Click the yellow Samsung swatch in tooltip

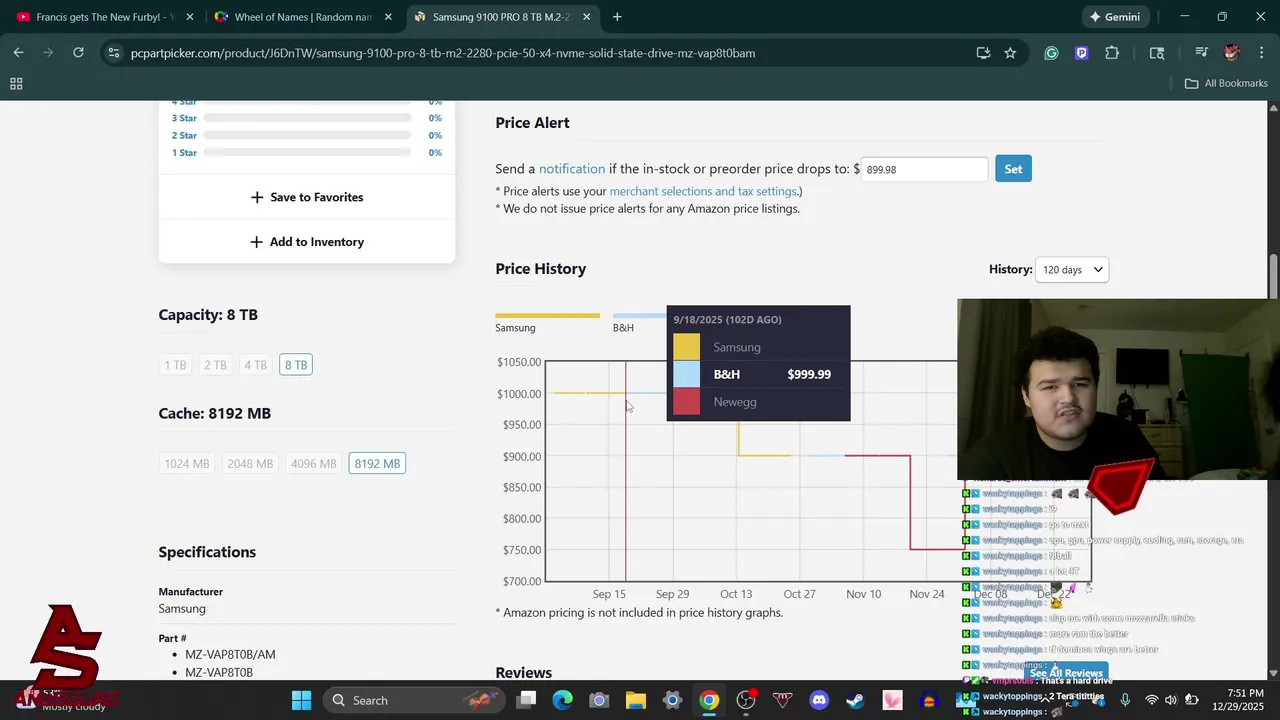pos(687,347)
